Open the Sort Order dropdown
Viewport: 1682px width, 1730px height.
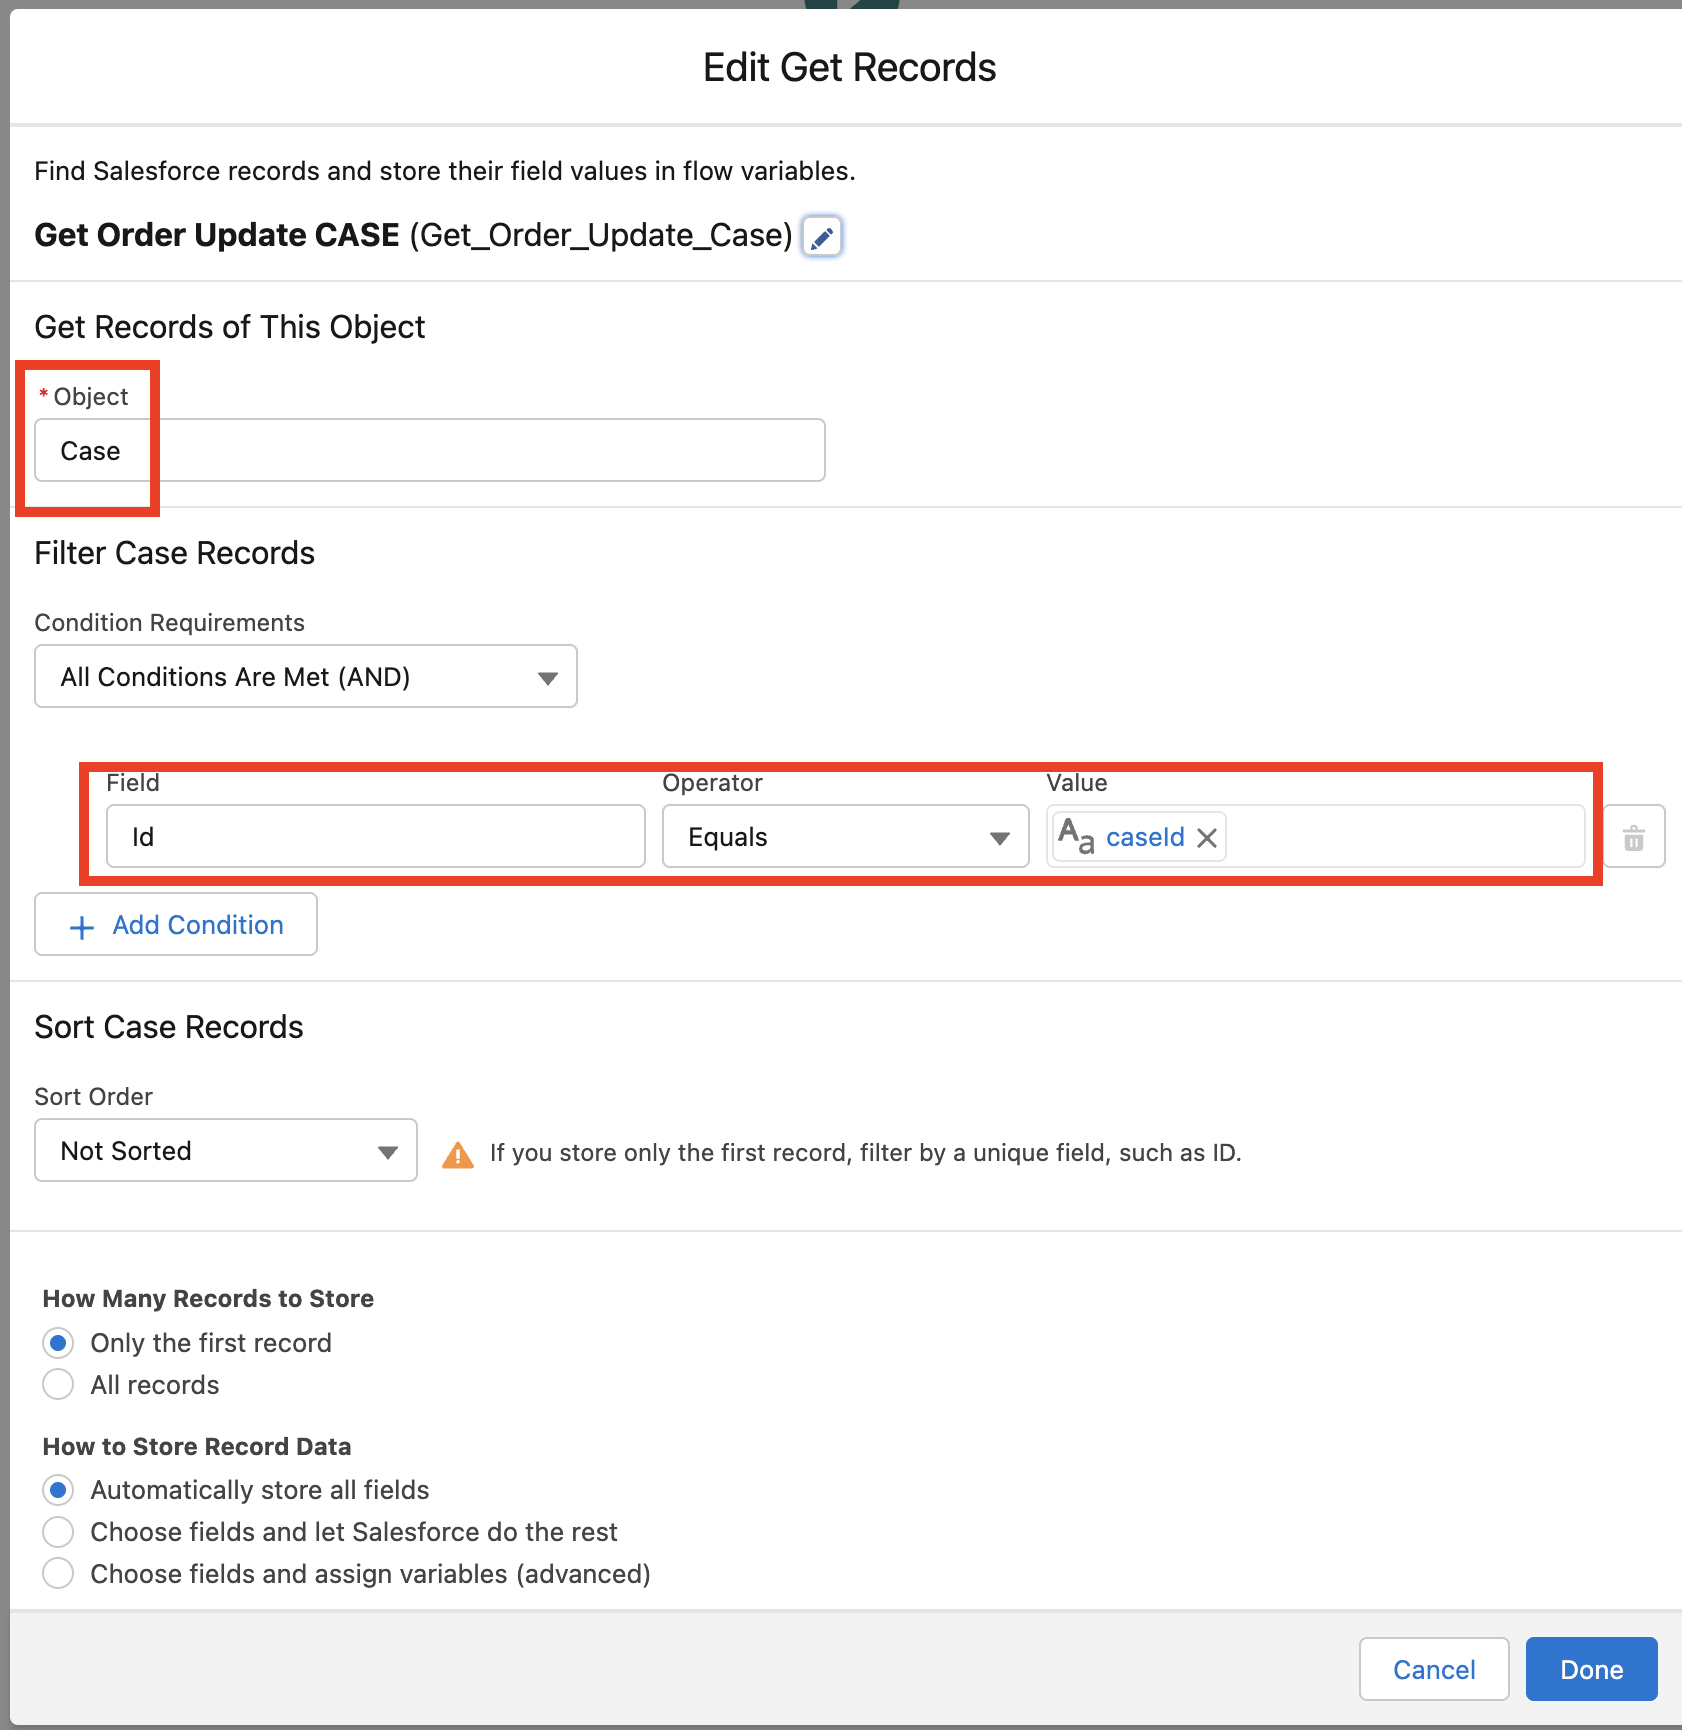225,1151
